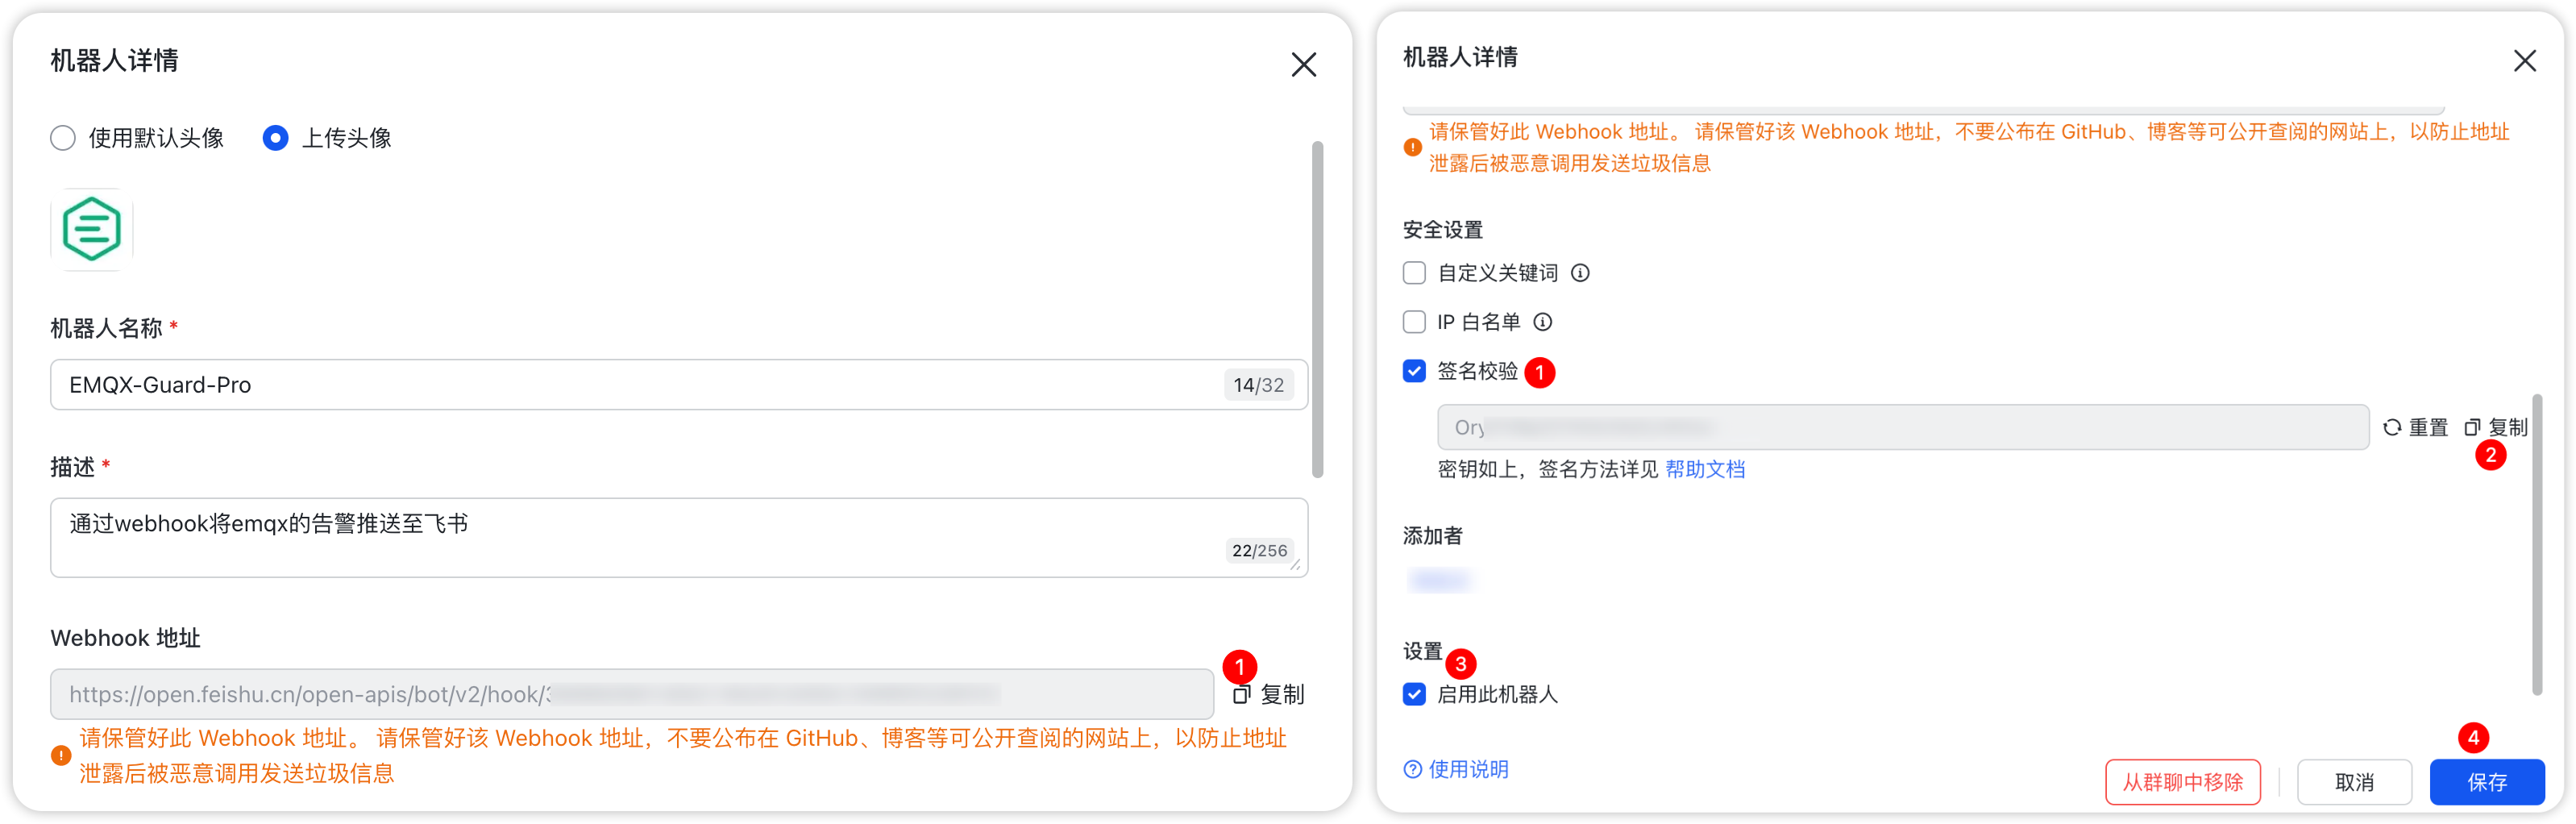Close the right 机器人详情 dialog
Screen dimensions: 2576x824
[x=2524, y=61]
